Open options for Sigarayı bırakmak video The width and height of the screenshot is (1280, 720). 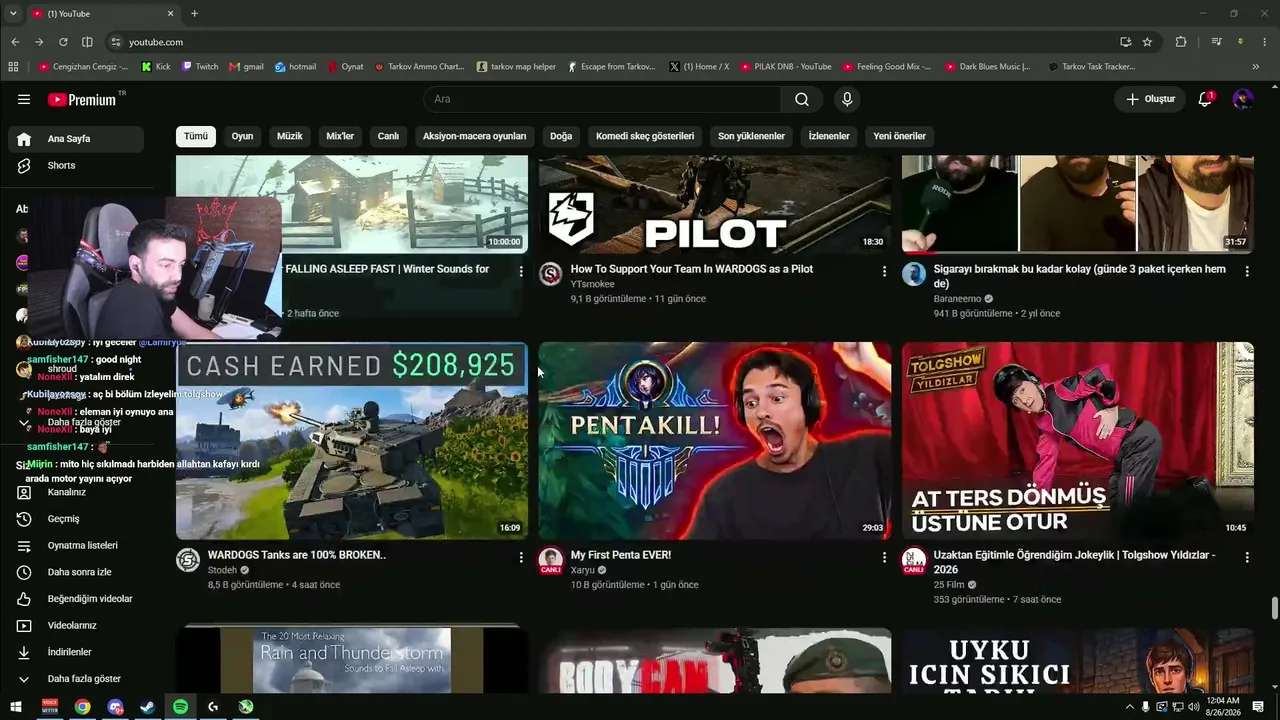click(x=1247, y=271)
